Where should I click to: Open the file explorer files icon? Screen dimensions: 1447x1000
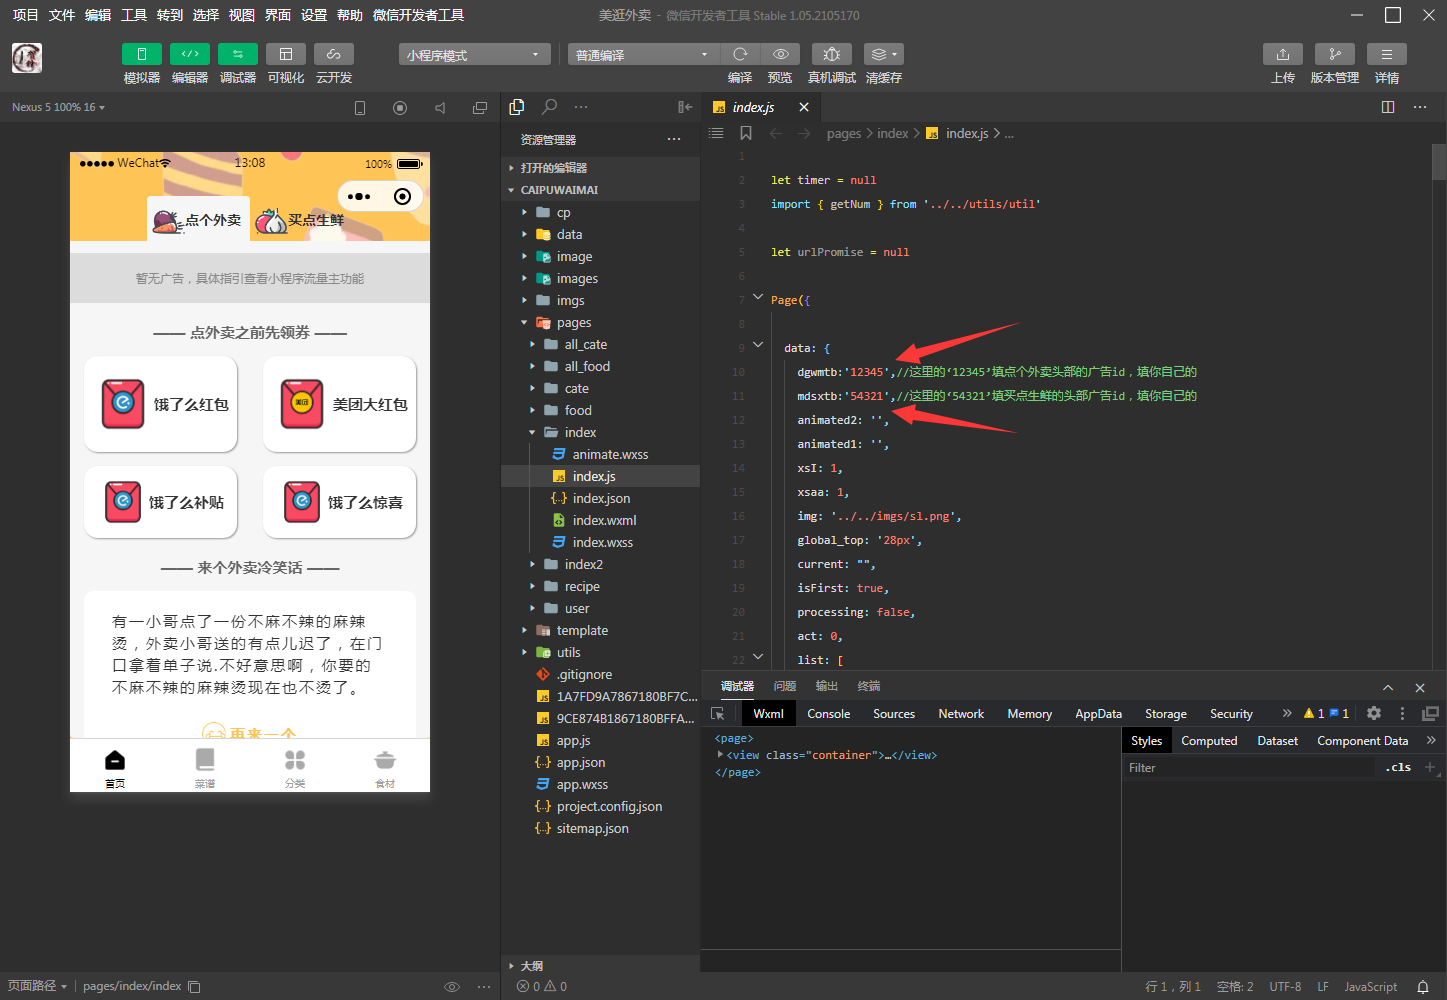(517, 107)
